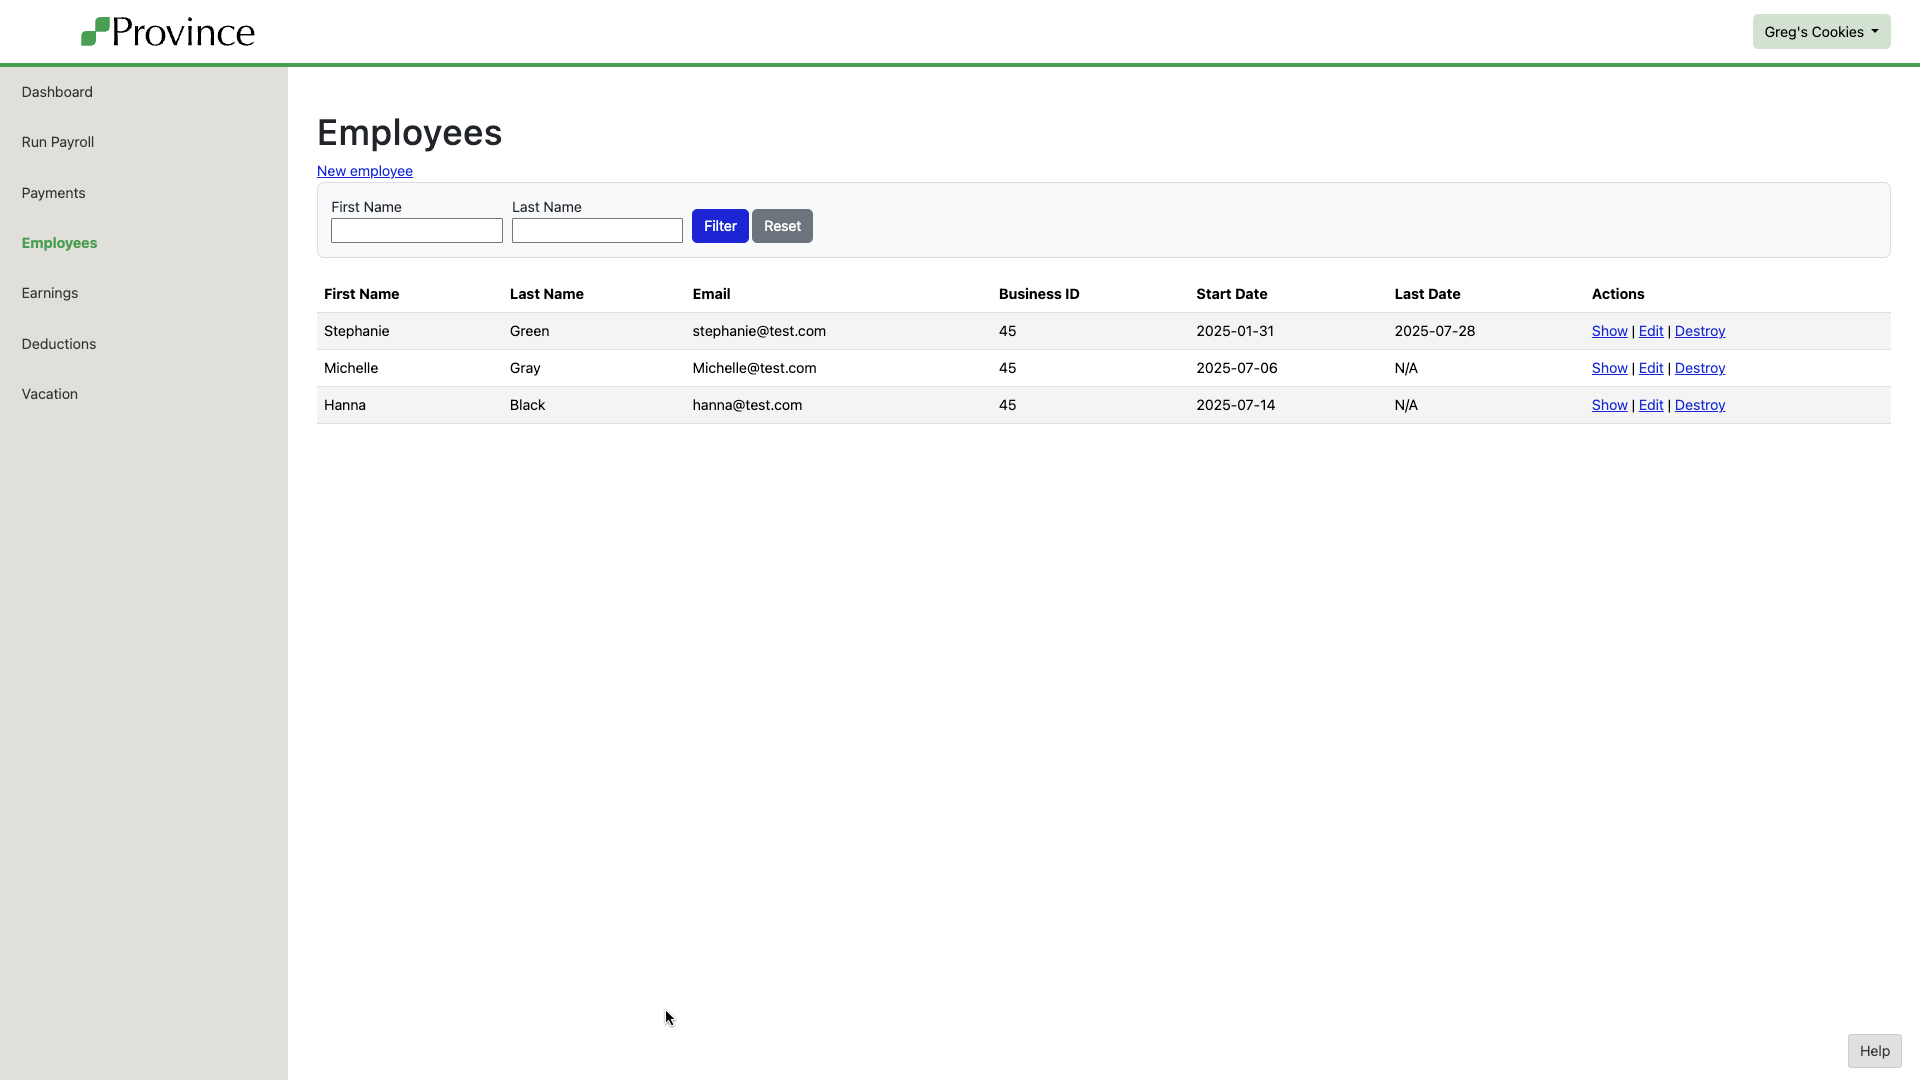
Task: Focus the First Name filter field
Action: (416, 231)
